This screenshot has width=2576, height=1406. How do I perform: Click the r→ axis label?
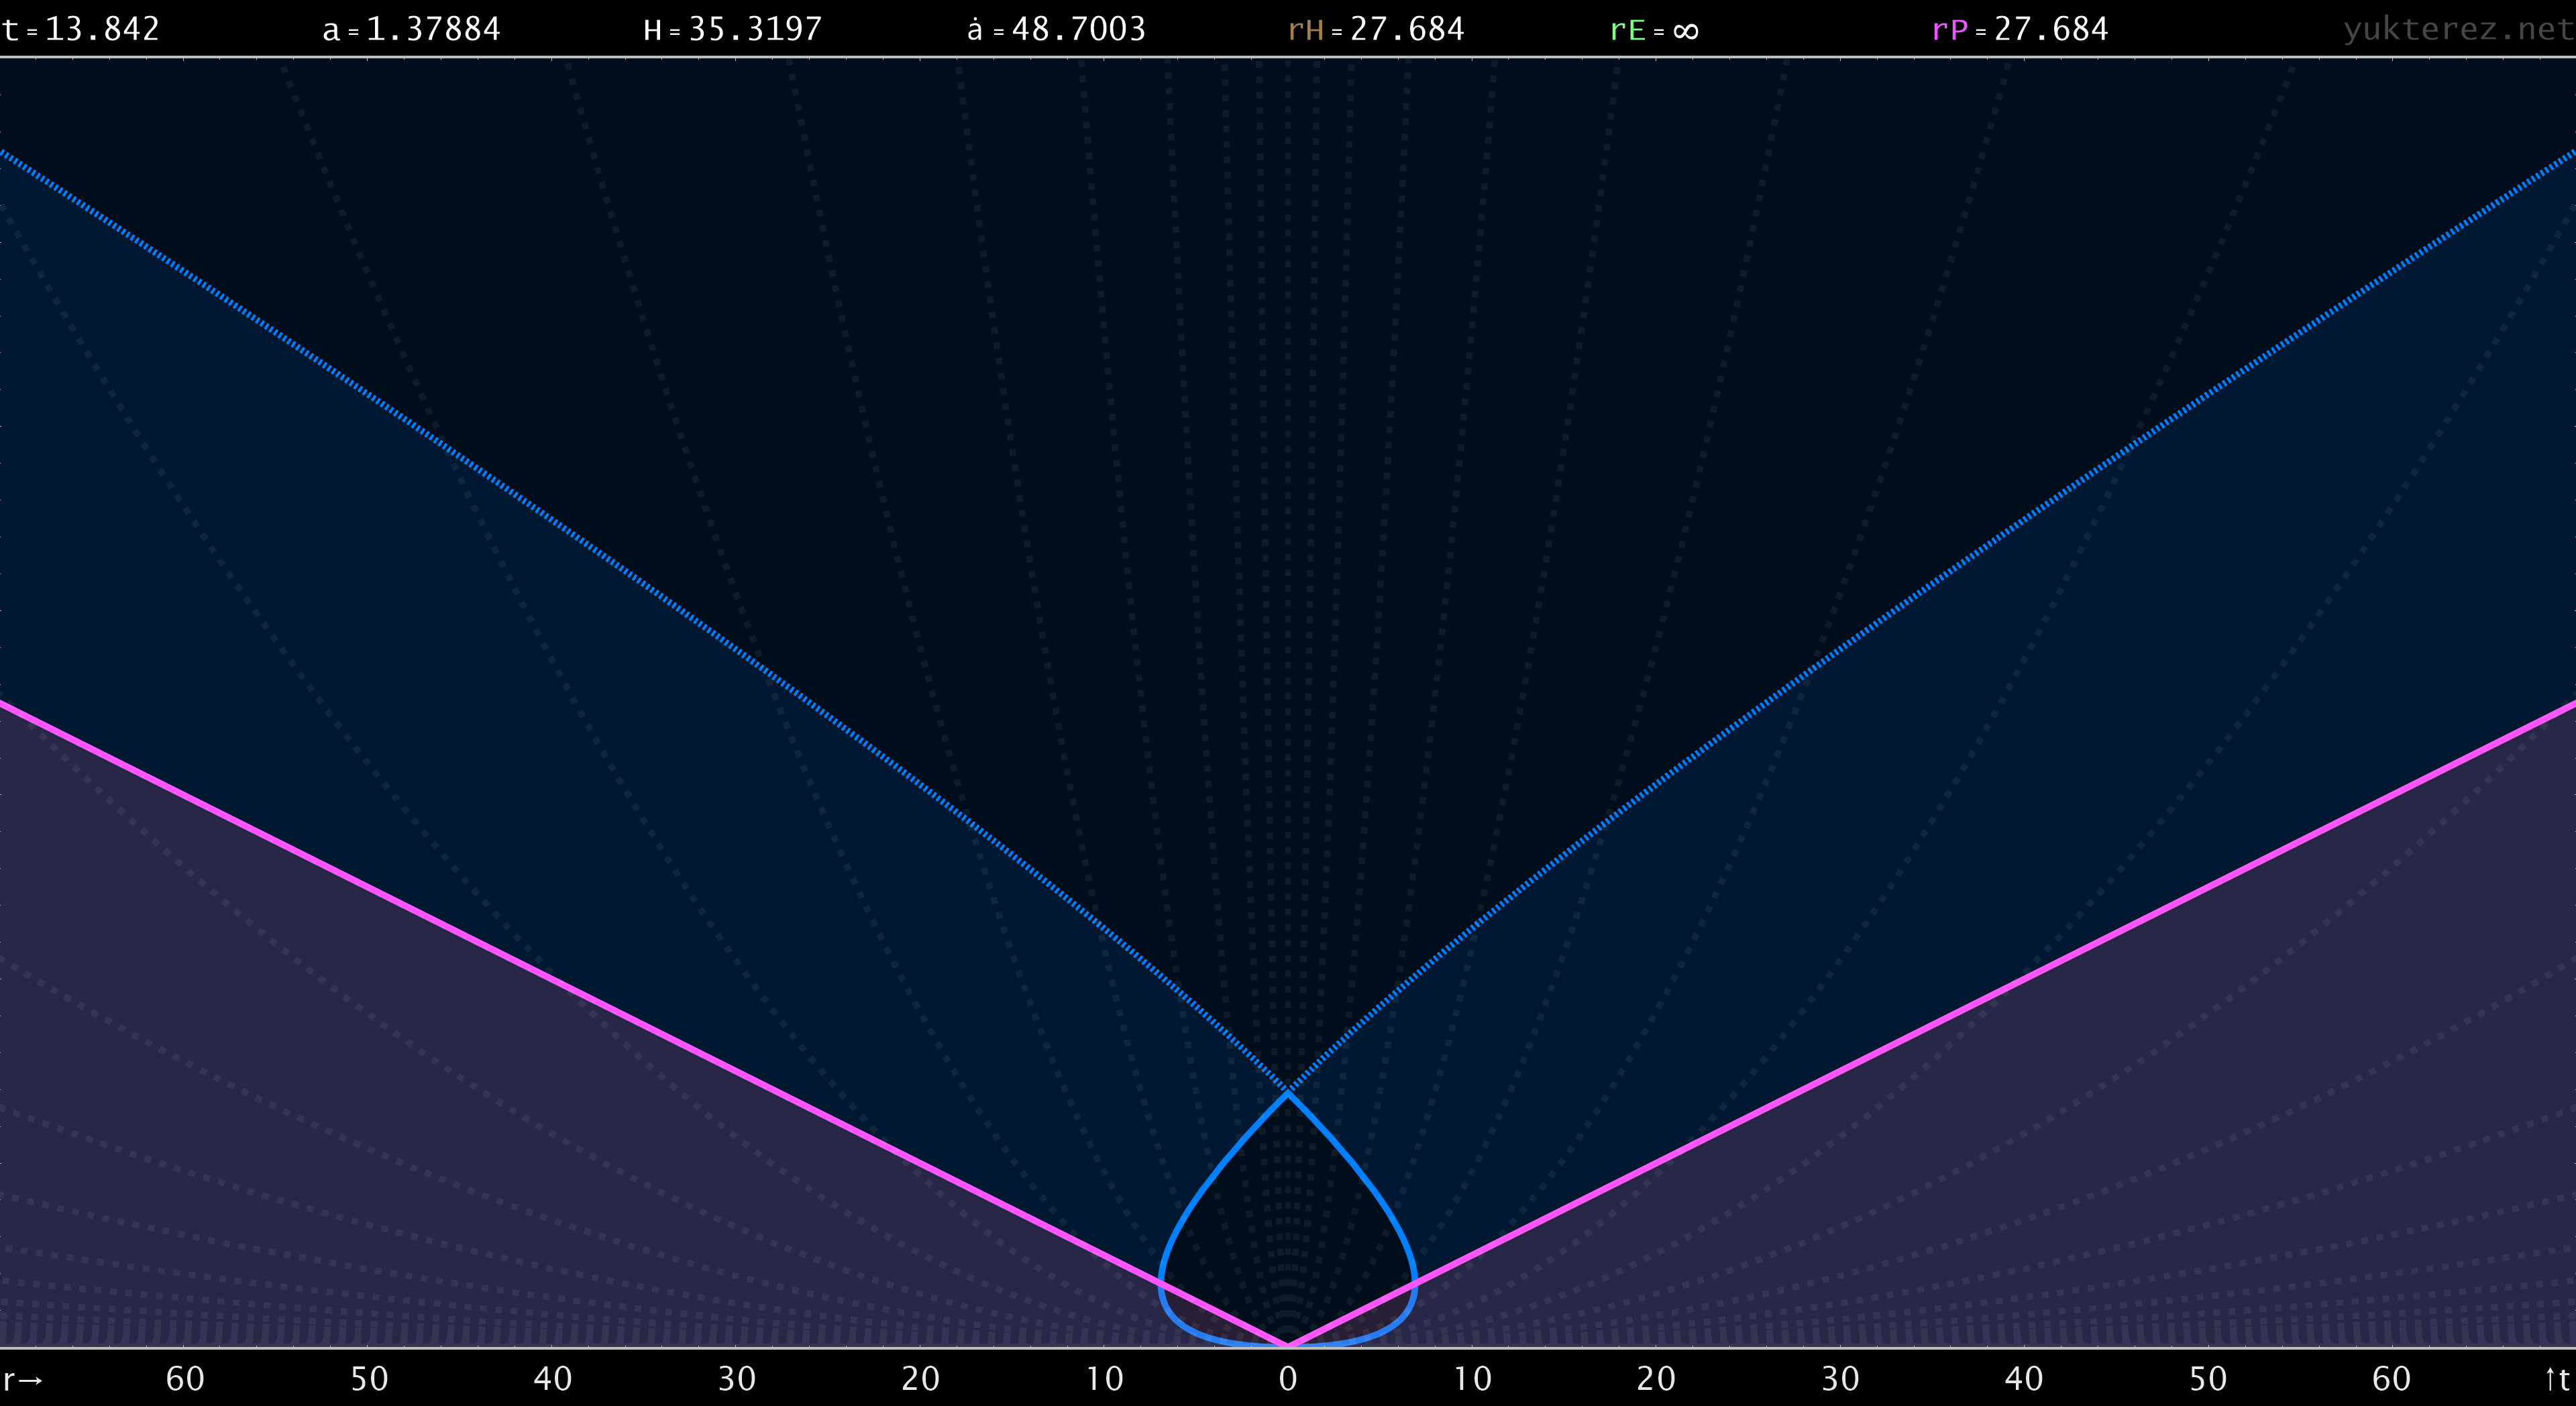click(x=23, y=1380)
